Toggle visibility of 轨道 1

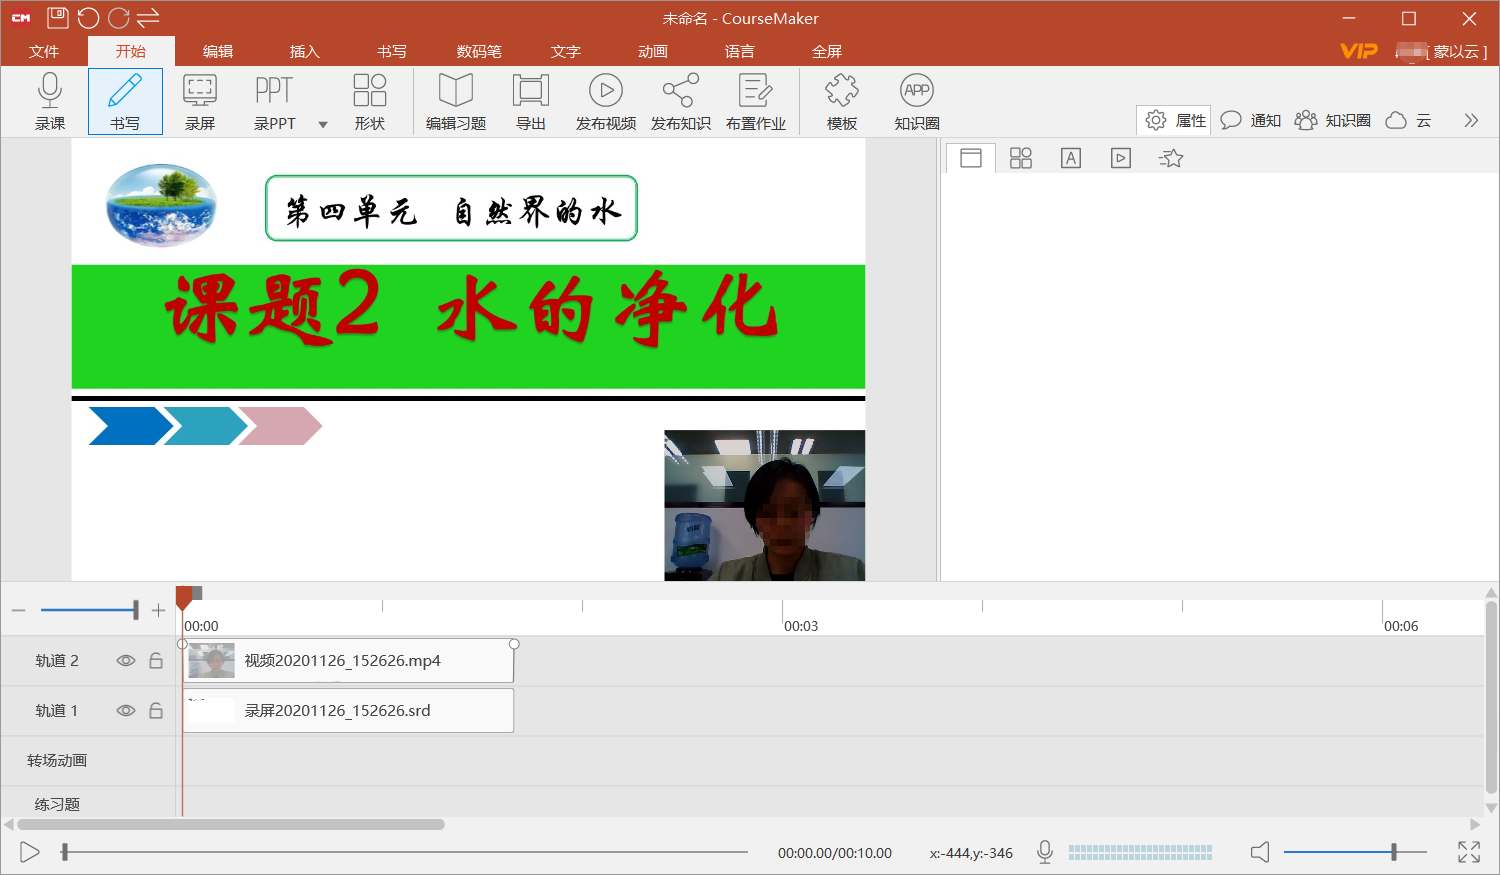click(126, 711)
